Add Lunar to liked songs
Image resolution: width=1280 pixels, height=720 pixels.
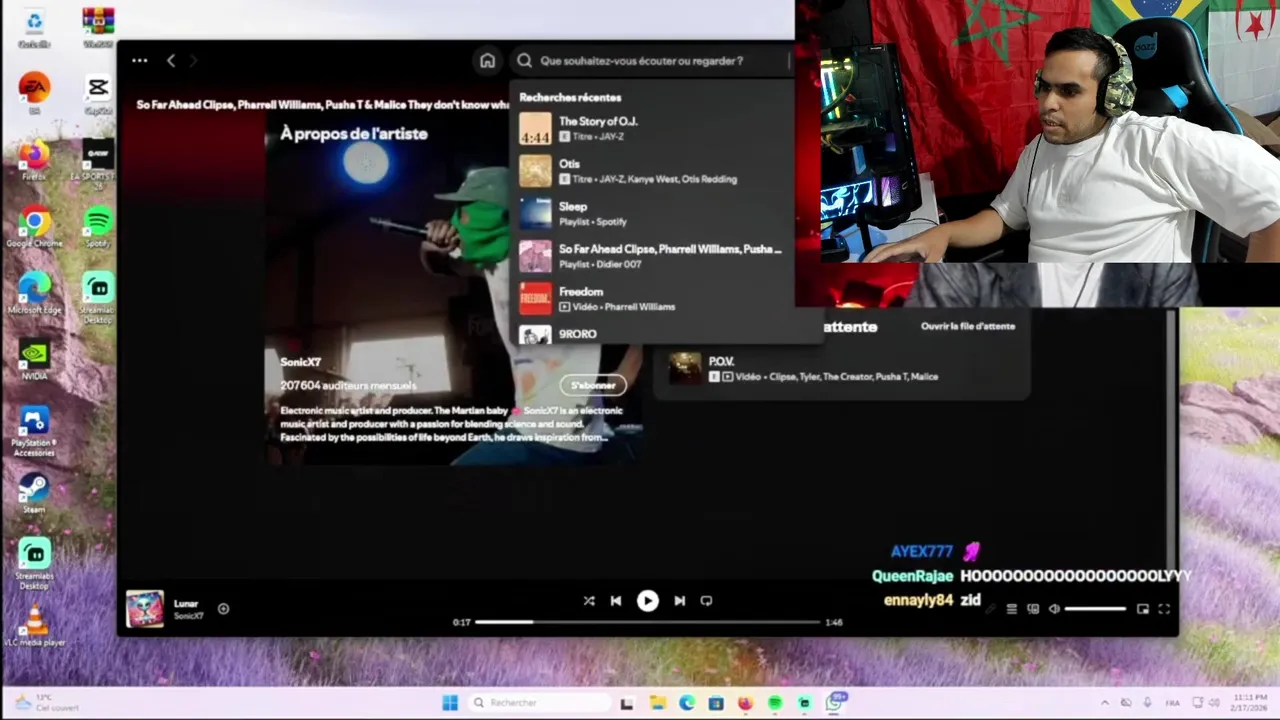click(223, 608)
